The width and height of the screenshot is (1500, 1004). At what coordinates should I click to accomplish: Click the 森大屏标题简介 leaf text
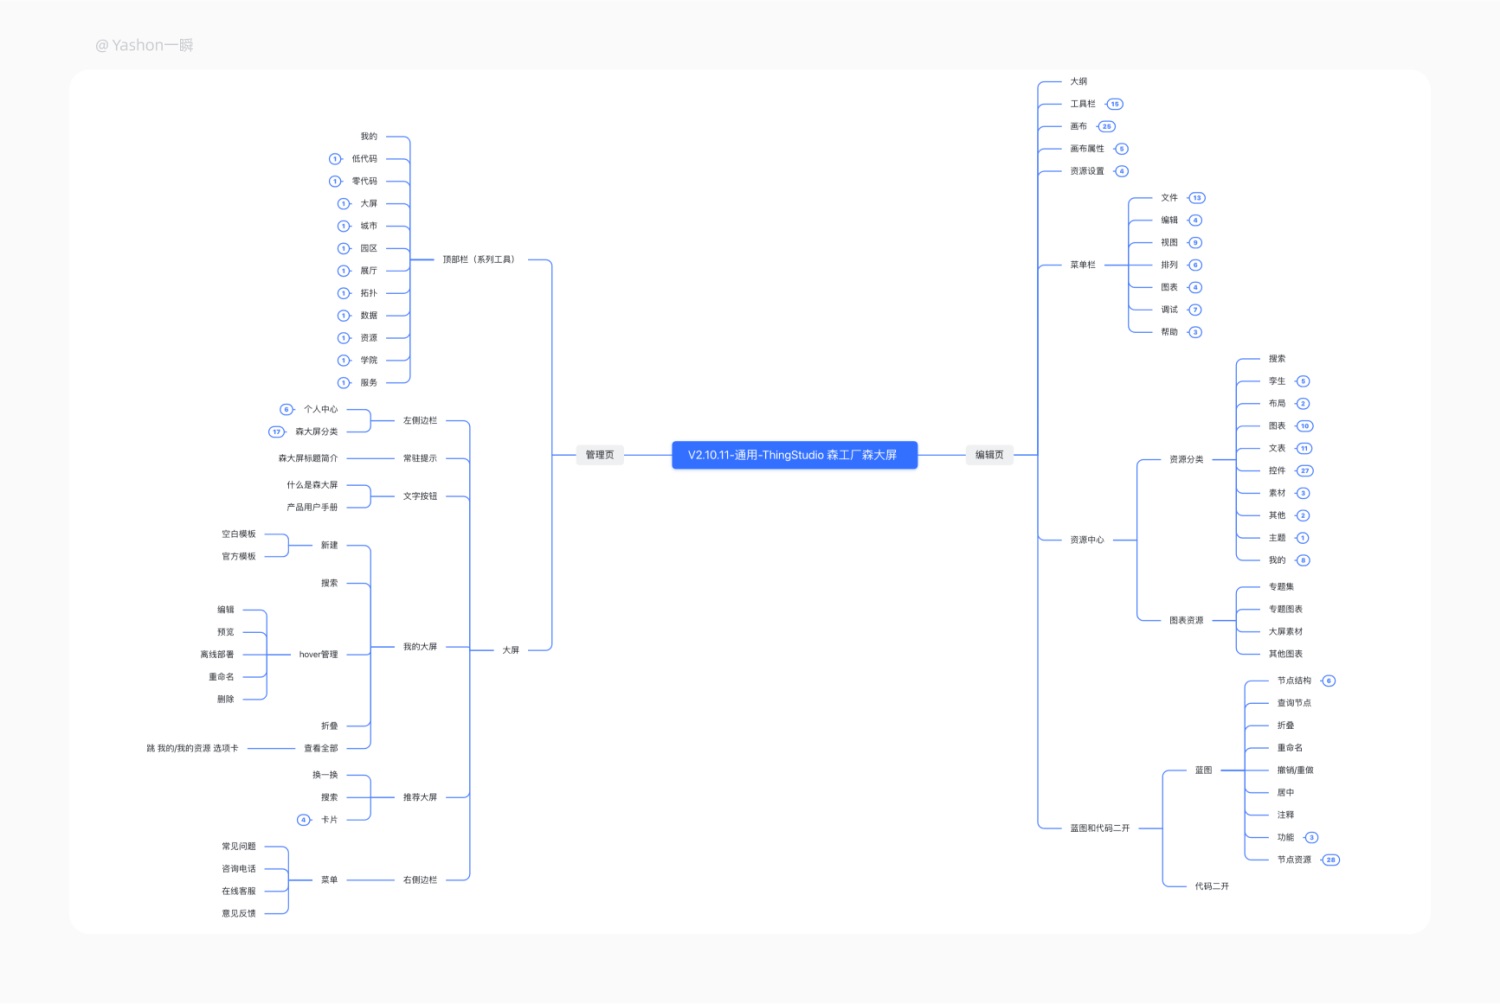tap(308, 458)
